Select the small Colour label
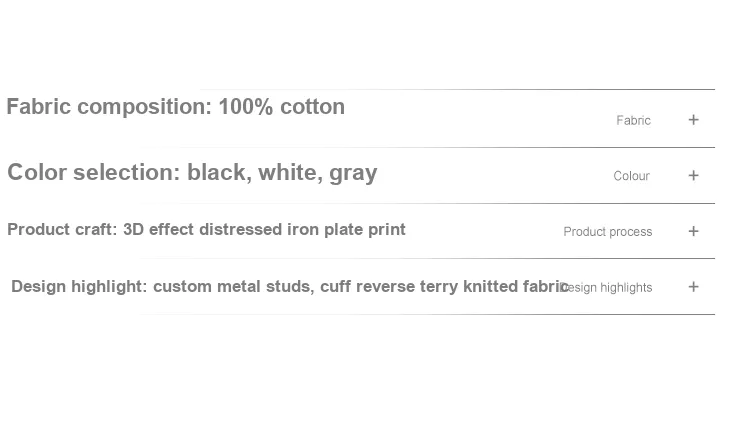 631,176
